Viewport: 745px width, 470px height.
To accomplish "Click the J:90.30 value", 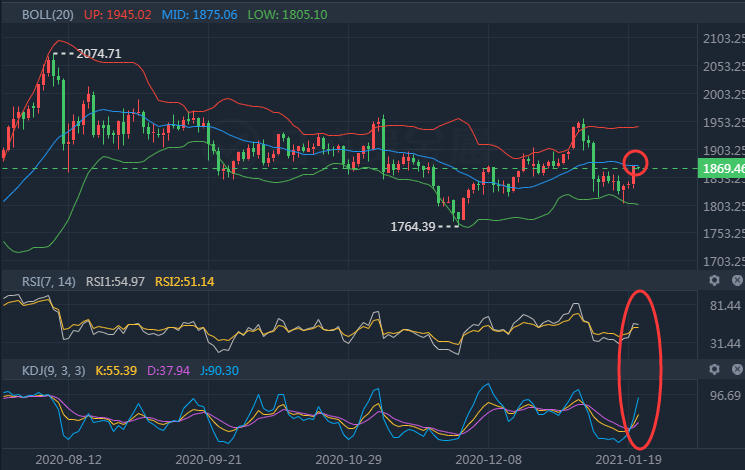I will pyautogui.click(x=224, y=371).
